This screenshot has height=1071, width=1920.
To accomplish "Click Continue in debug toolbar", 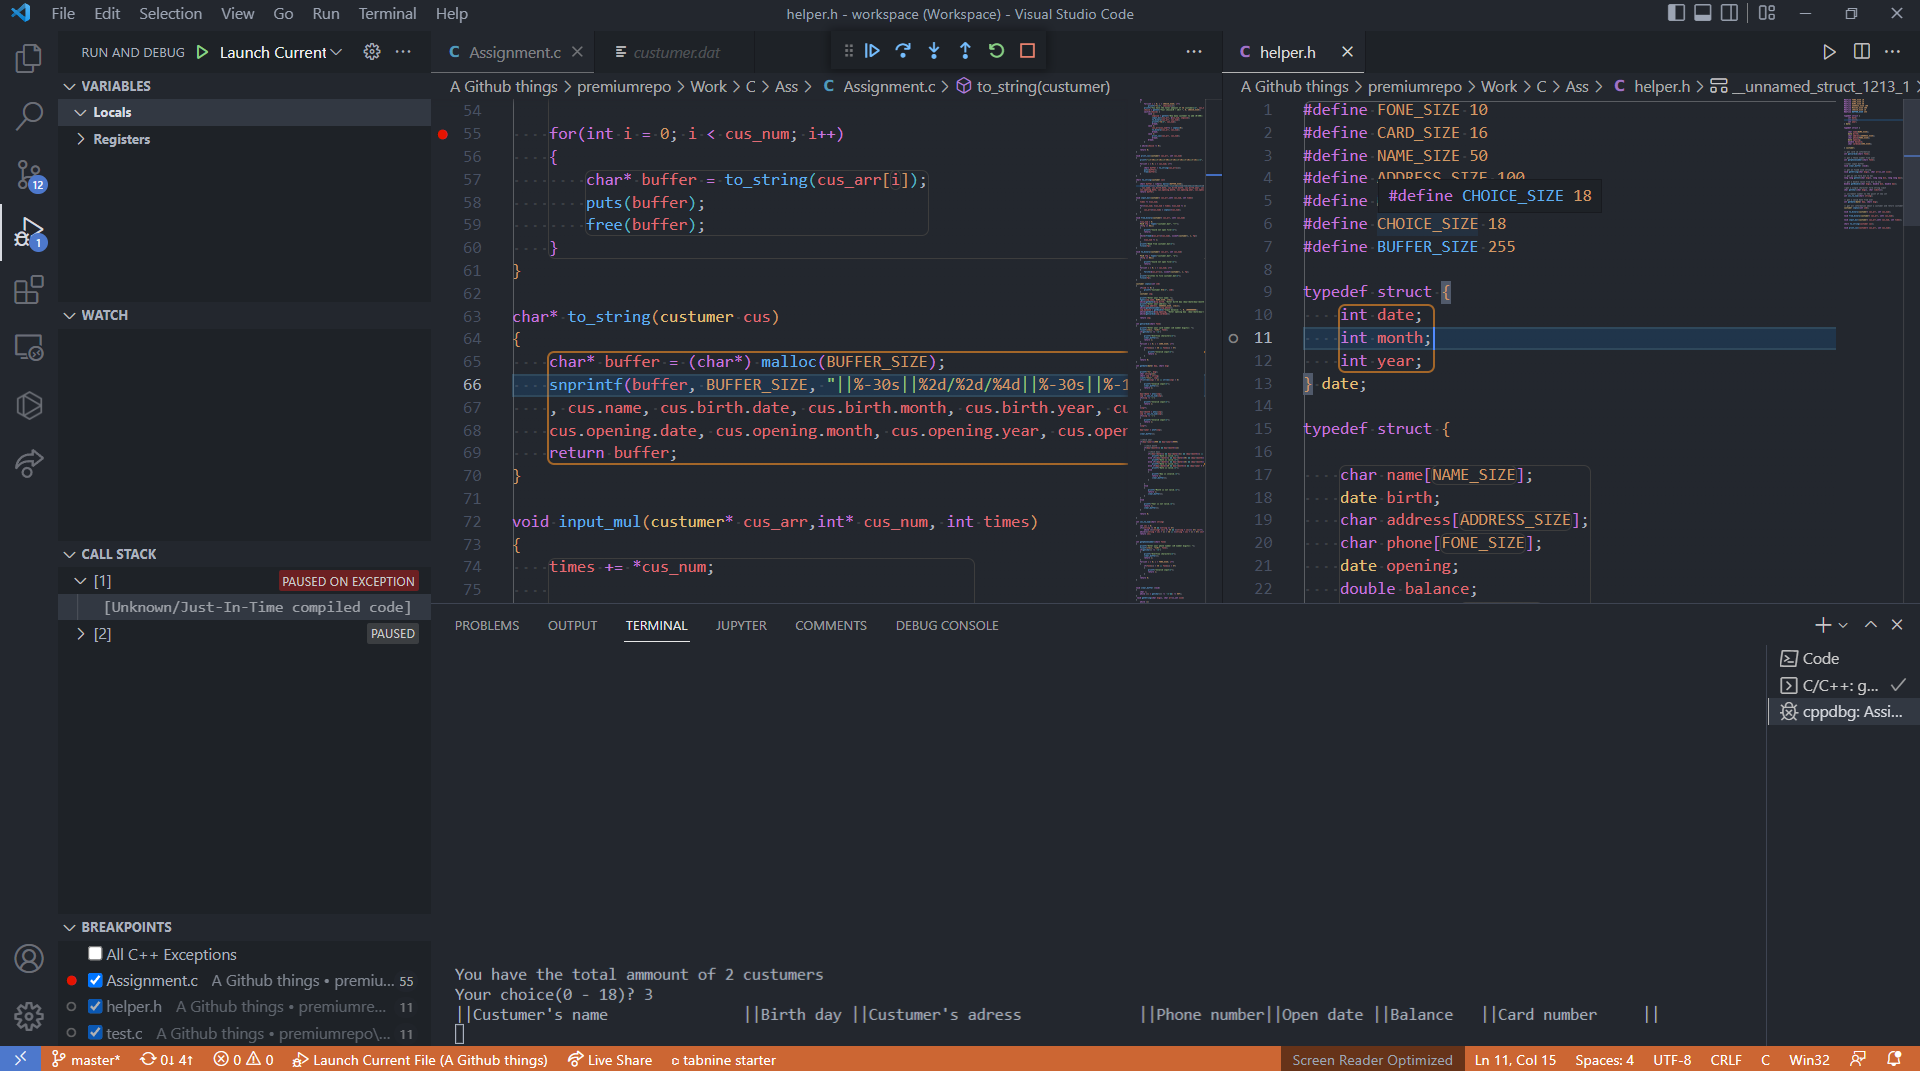I will (872, 51).
